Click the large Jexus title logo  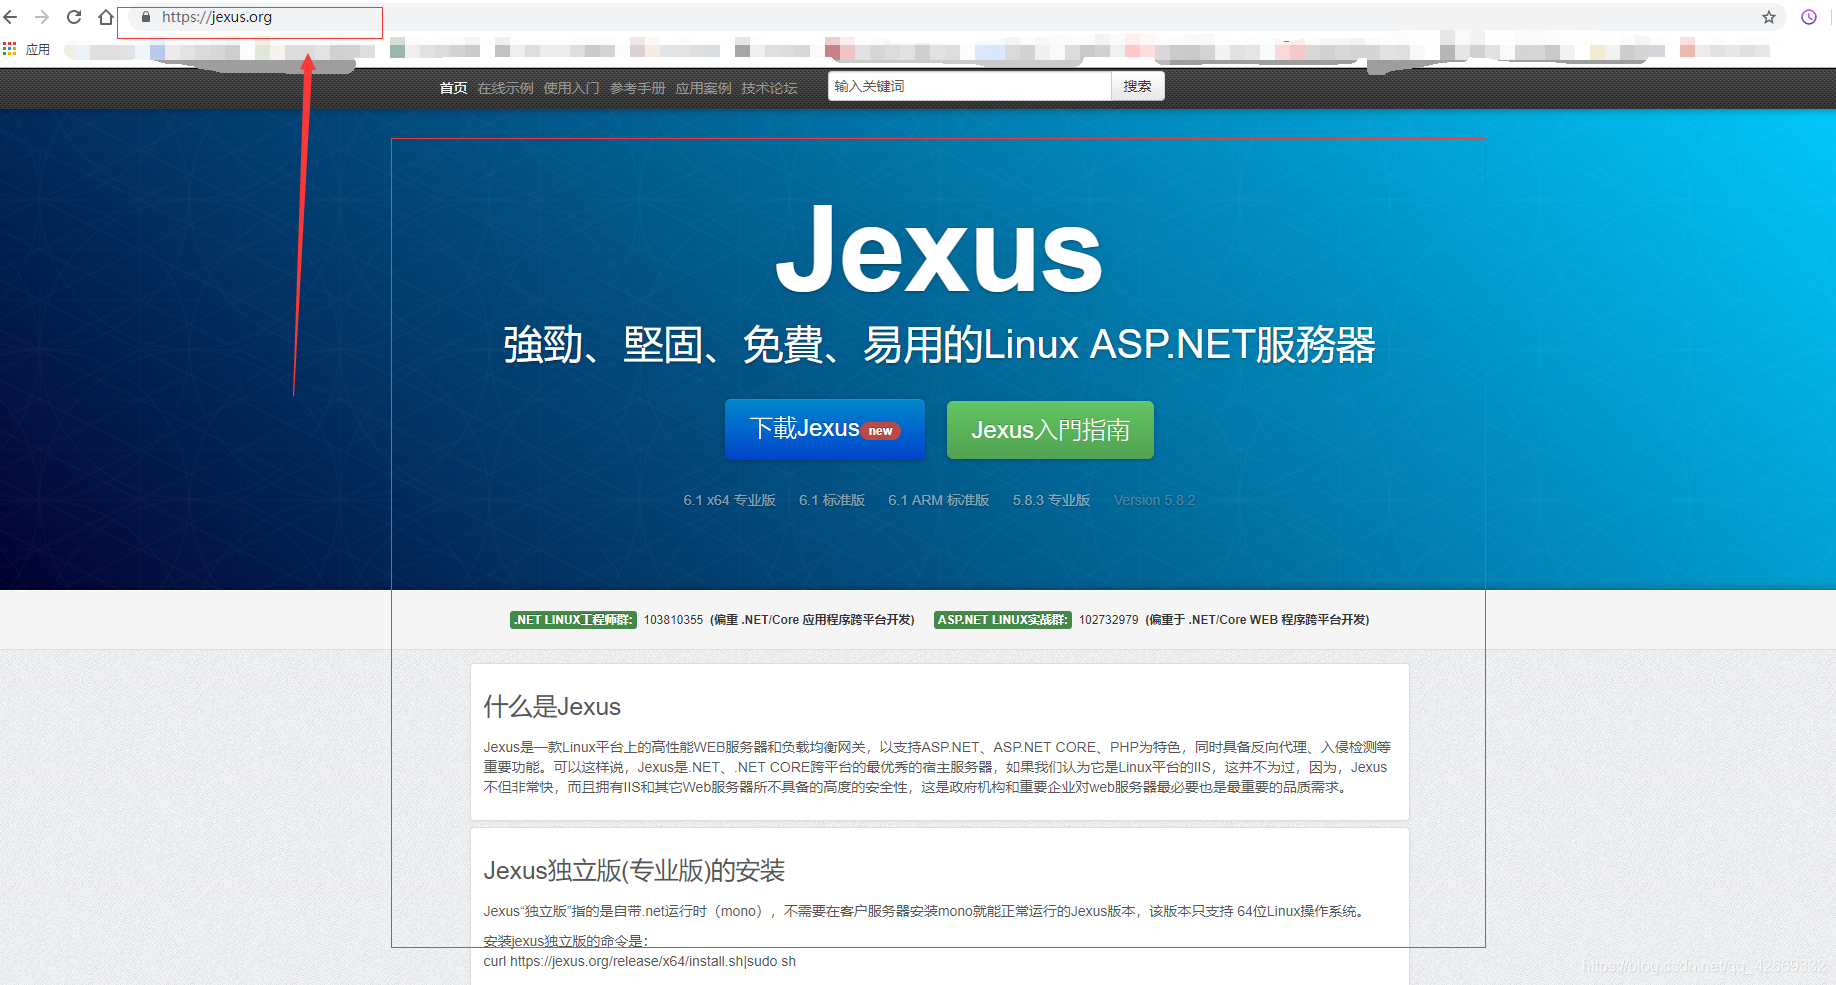939,250
